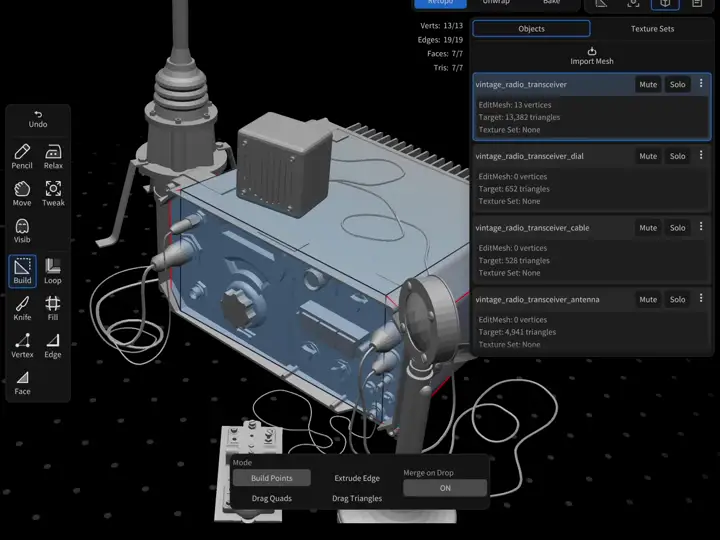
Task: Open the camera focus icon in top bar
Action: (x=633, y=4)
